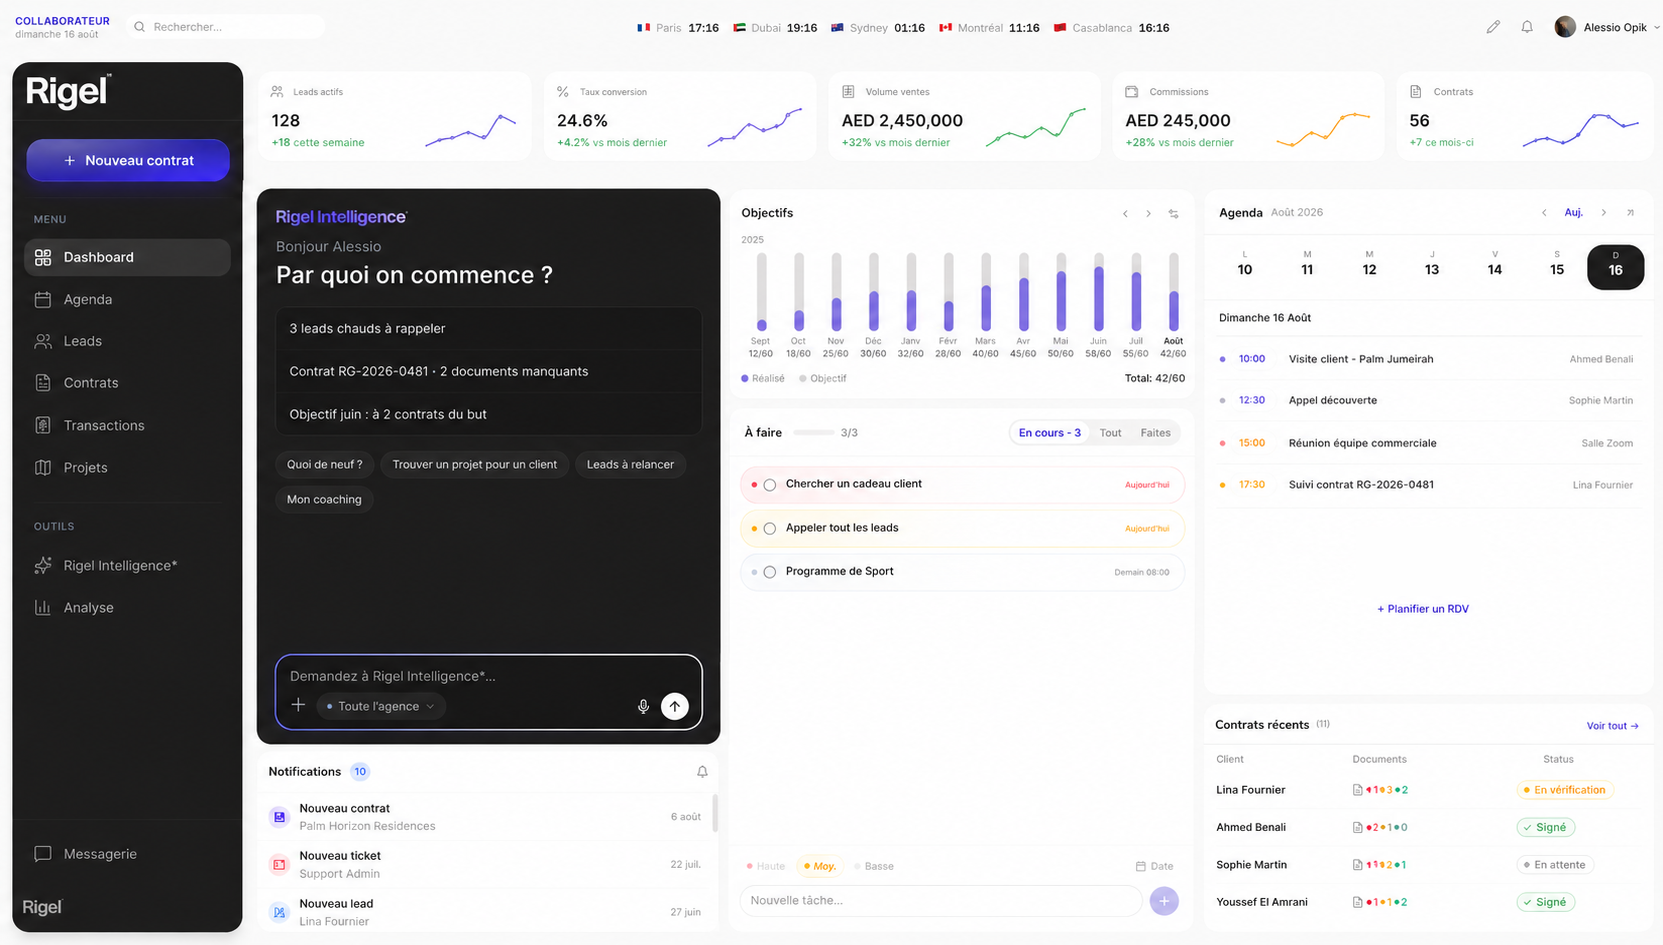
Task: Click the search magnifier icon
Action: pos(140,27)
